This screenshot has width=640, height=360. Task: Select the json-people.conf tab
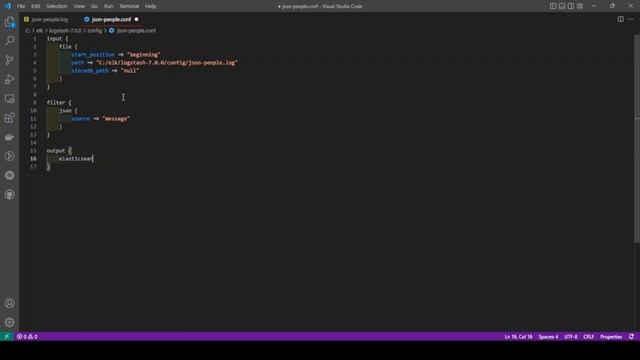[x=111, y=19]
